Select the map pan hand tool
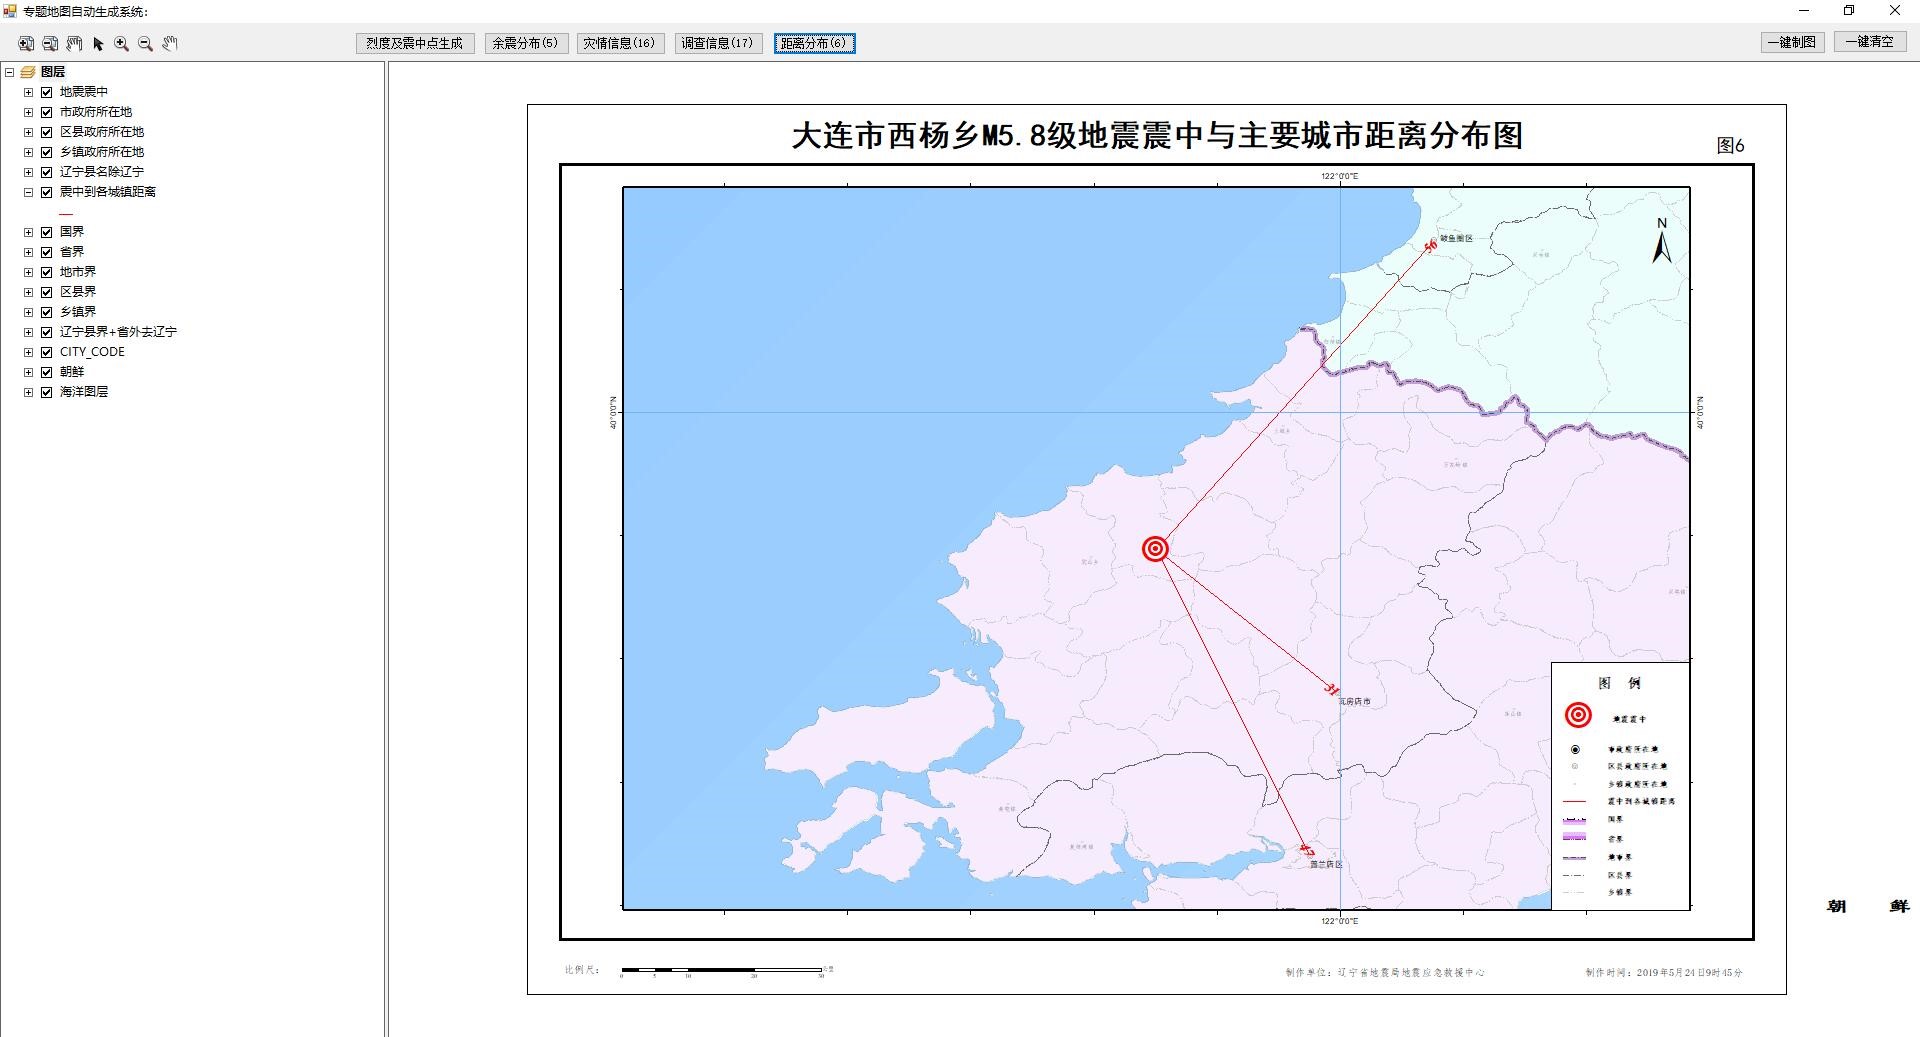The height and width of the screenshot is (1037, 1920). [x=170, y=43]
